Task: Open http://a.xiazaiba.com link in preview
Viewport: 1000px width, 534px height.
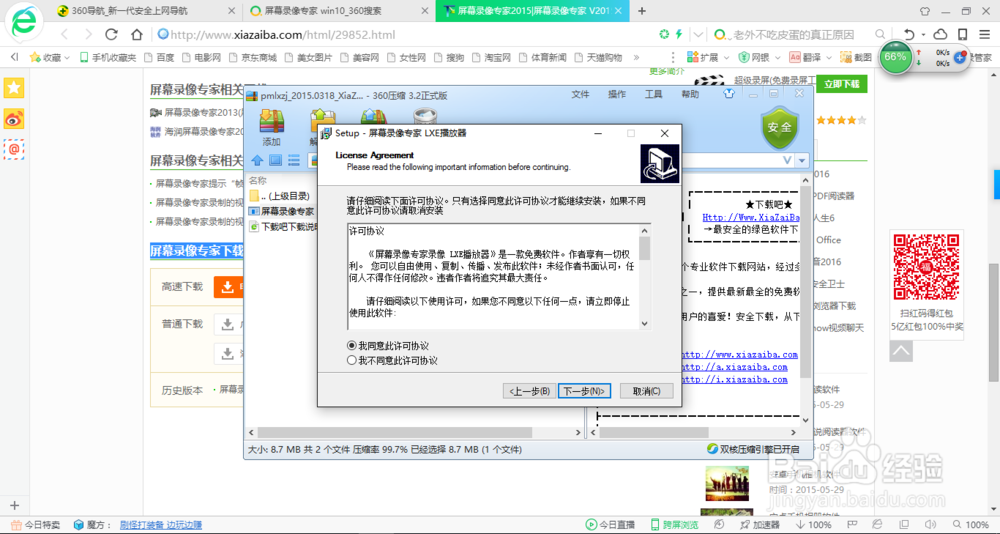Action: [734, 367]
